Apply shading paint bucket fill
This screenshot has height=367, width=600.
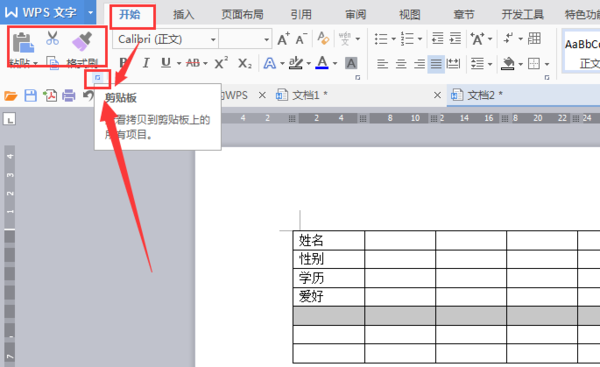pyautogui.click(x=508, y=64)
